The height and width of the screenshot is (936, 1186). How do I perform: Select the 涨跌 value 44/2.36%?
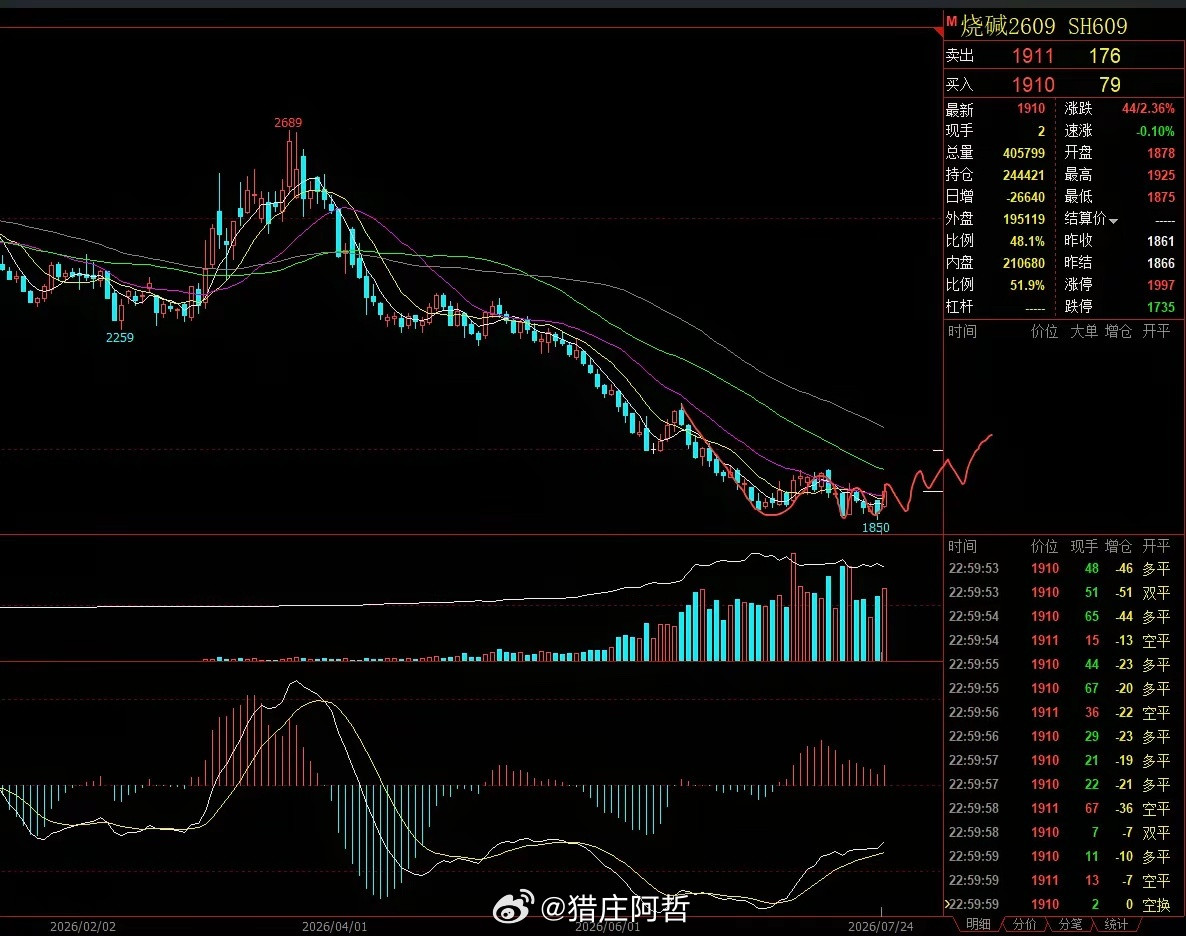1148,109
